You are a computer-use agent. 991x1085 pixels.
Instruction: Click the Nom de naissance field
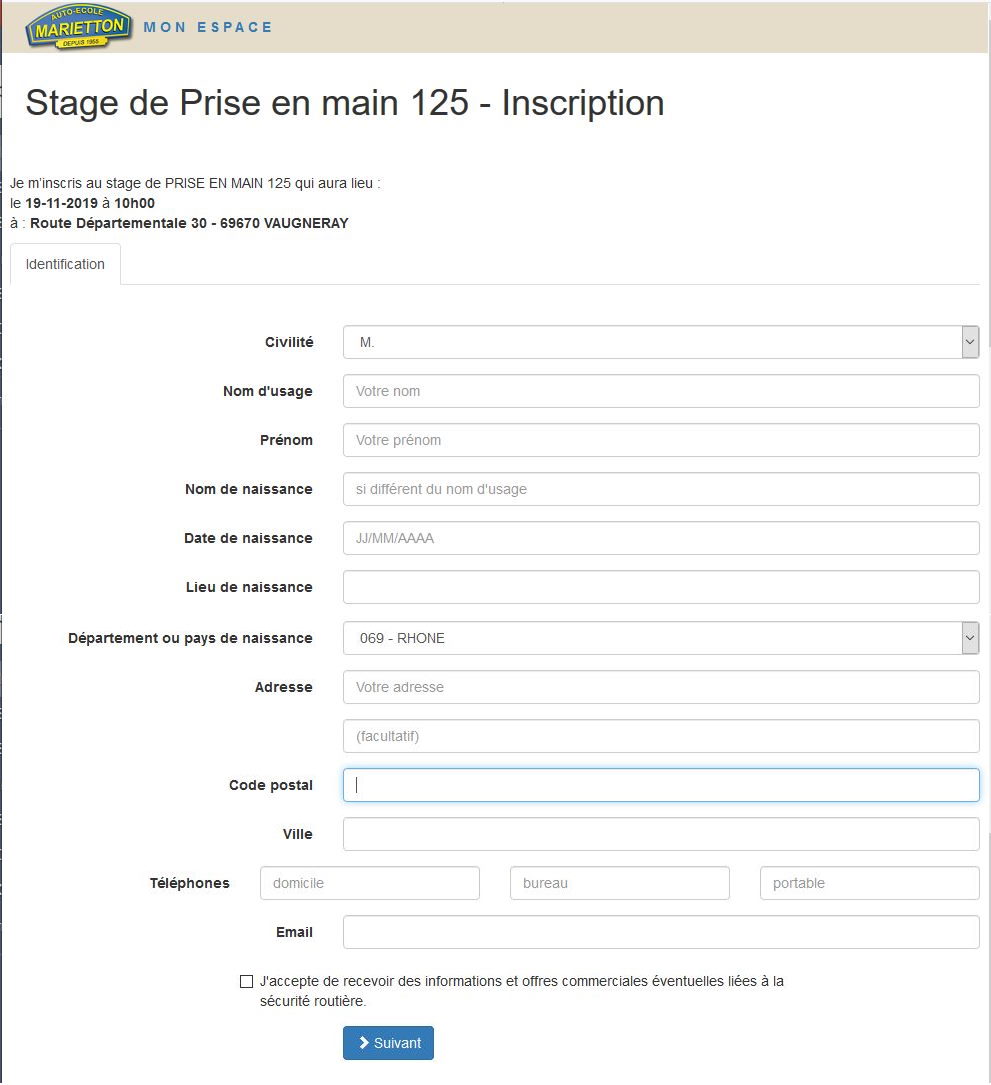point(660,489)
